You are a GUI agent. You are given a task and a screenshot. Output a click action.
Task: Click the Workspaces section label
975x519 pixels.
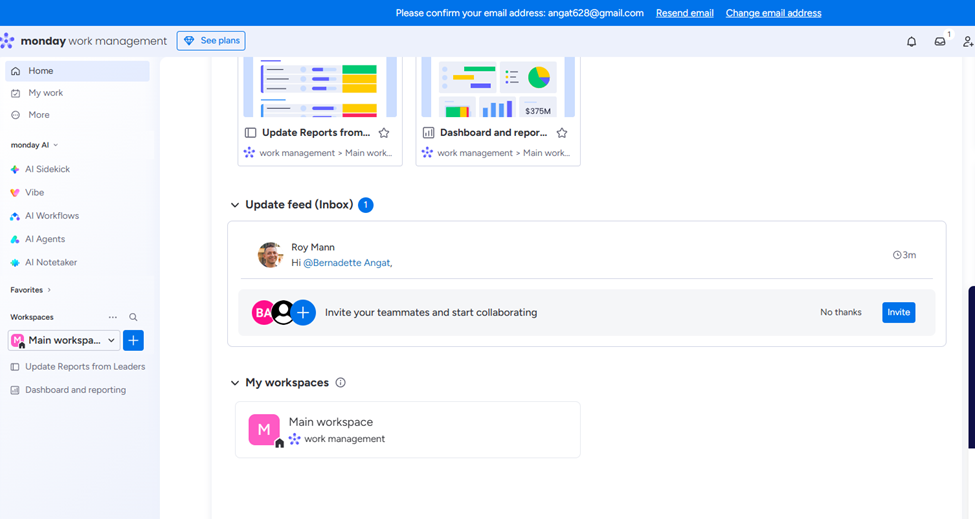[x=32, y=317]
